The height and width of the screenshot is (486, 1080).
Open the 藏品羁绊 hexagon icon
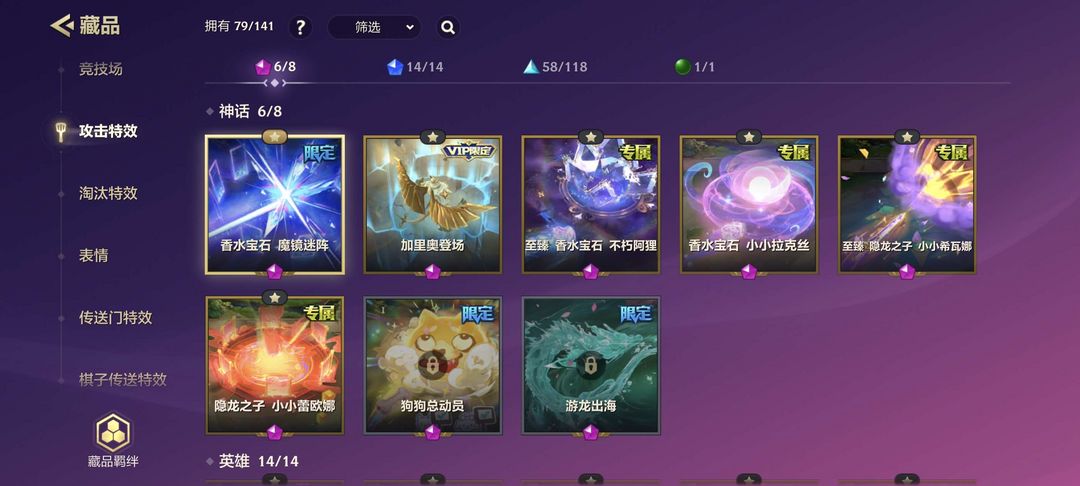(113, 432)
